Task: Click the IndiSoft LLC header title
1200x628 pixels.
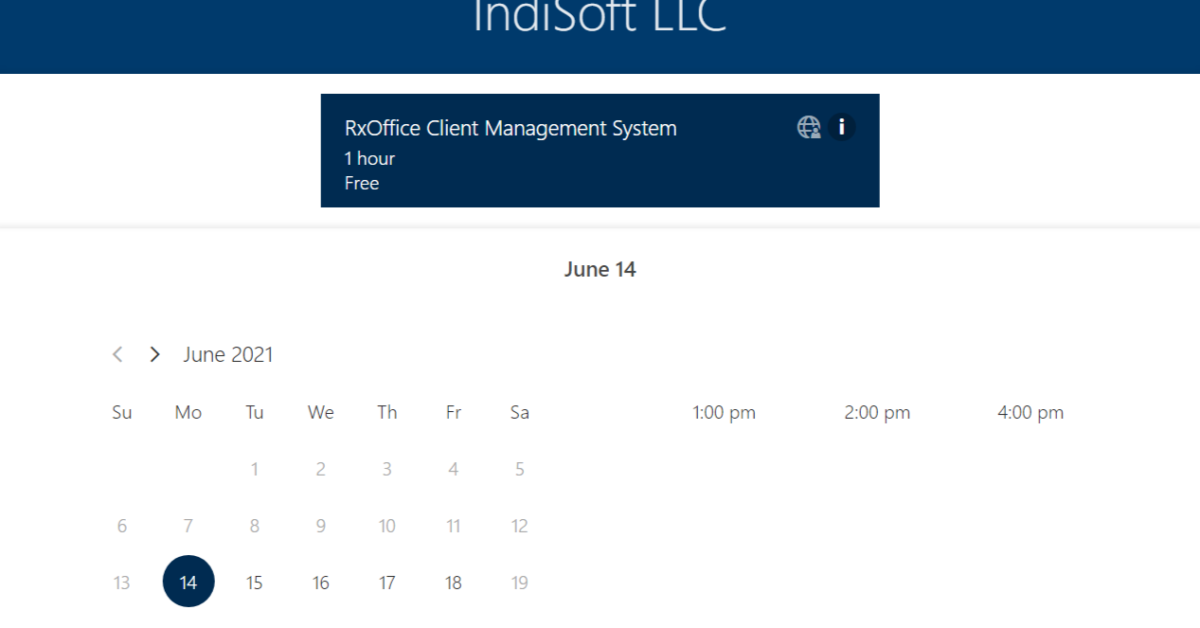Action: [x=600, y=18]
